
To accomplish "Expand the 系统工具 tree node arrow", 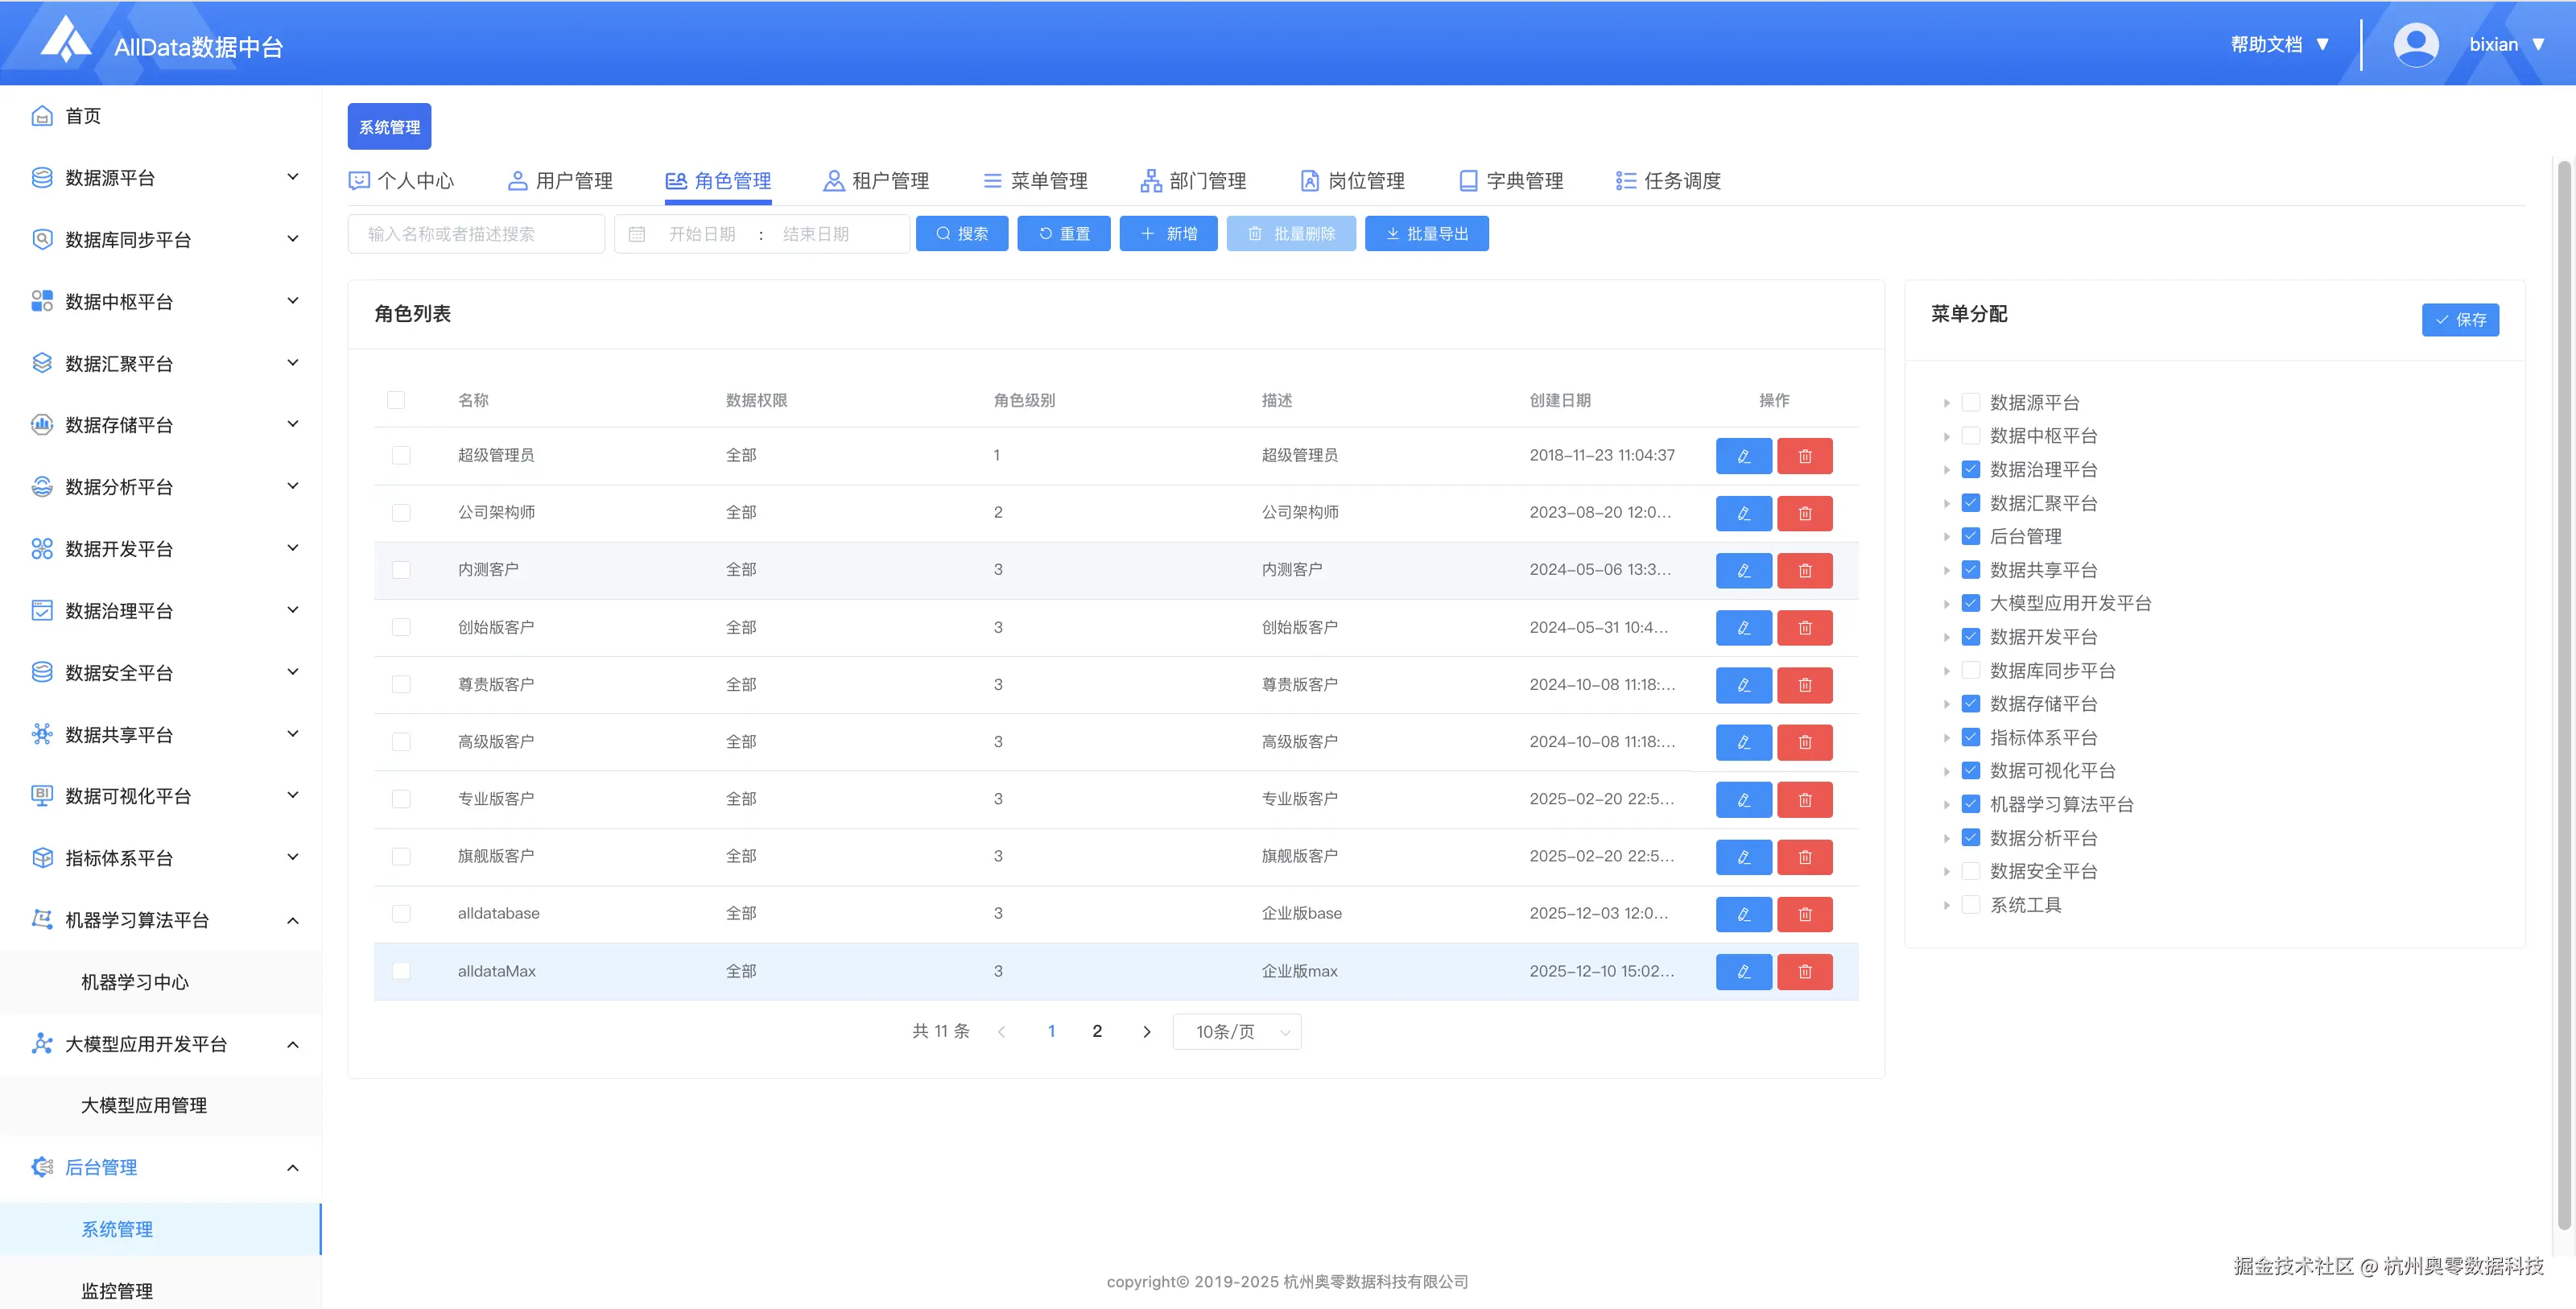I will point(1946,905).
